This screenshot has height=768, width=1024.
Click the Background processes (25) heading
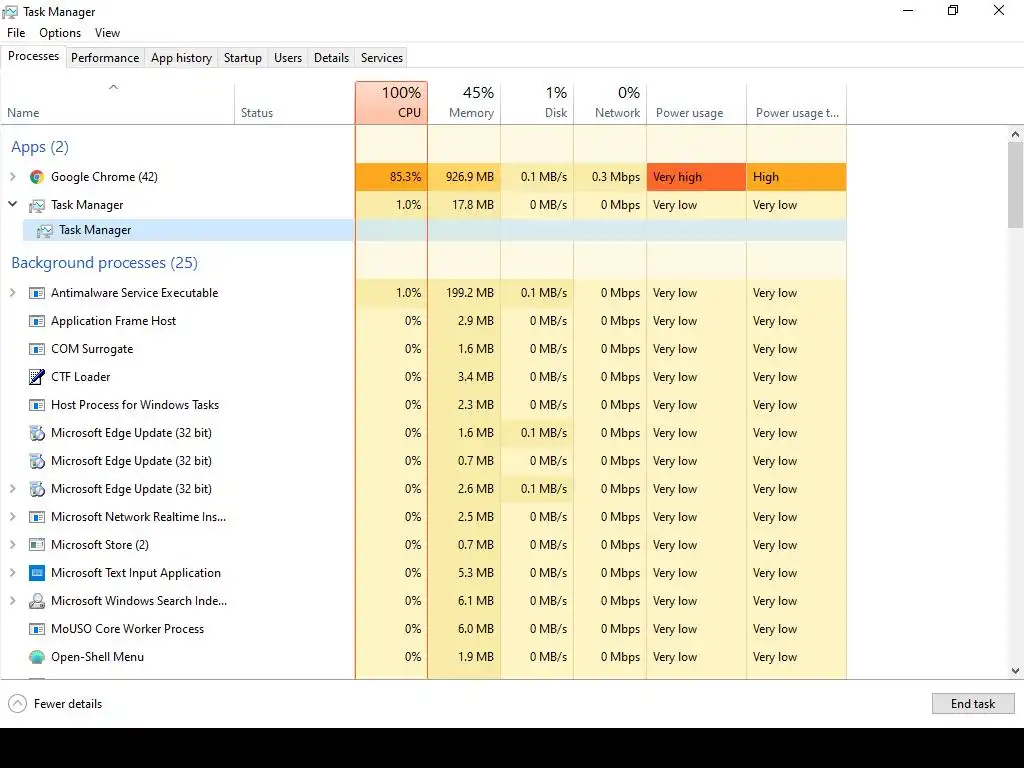[x=104, y=263]
